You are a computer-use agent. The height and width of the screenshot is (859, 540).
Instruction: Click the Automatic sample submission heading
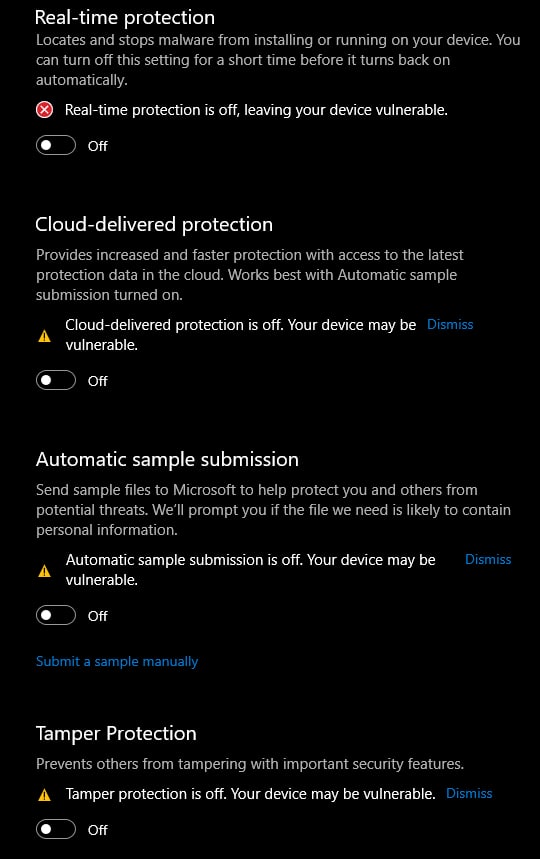coord(168,460)
